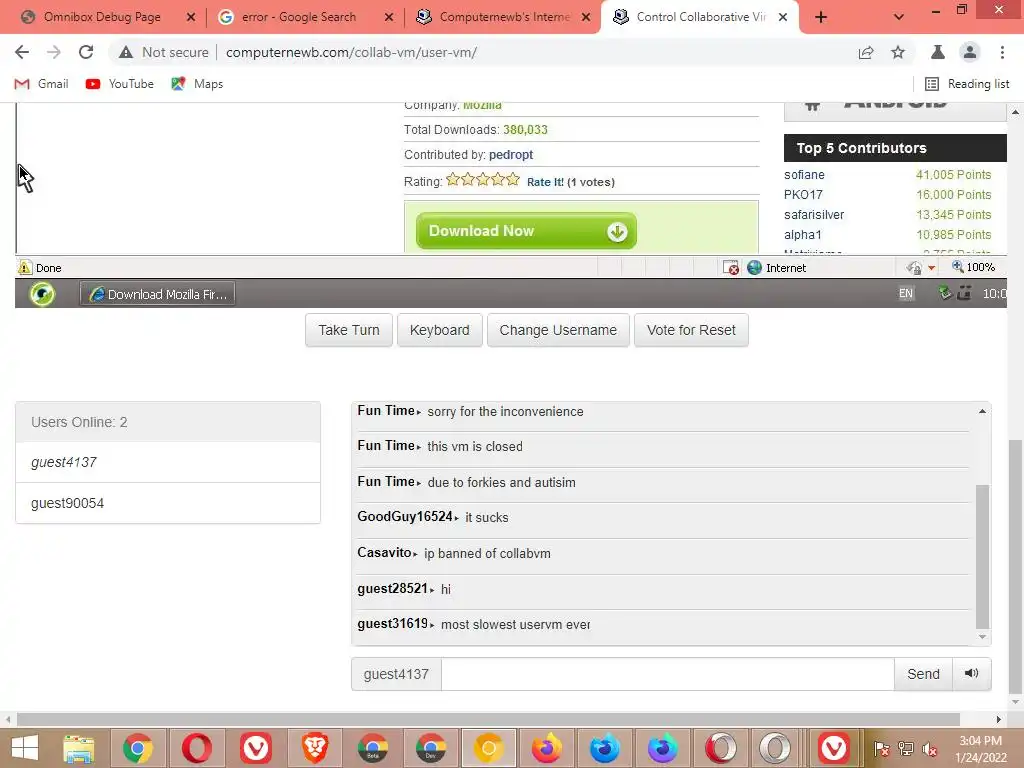Image resolution: width=1024 pixels, height=768 pixels.
Task: Toggle chat sound with the speaker icon
Action: (x=972, y=673)
